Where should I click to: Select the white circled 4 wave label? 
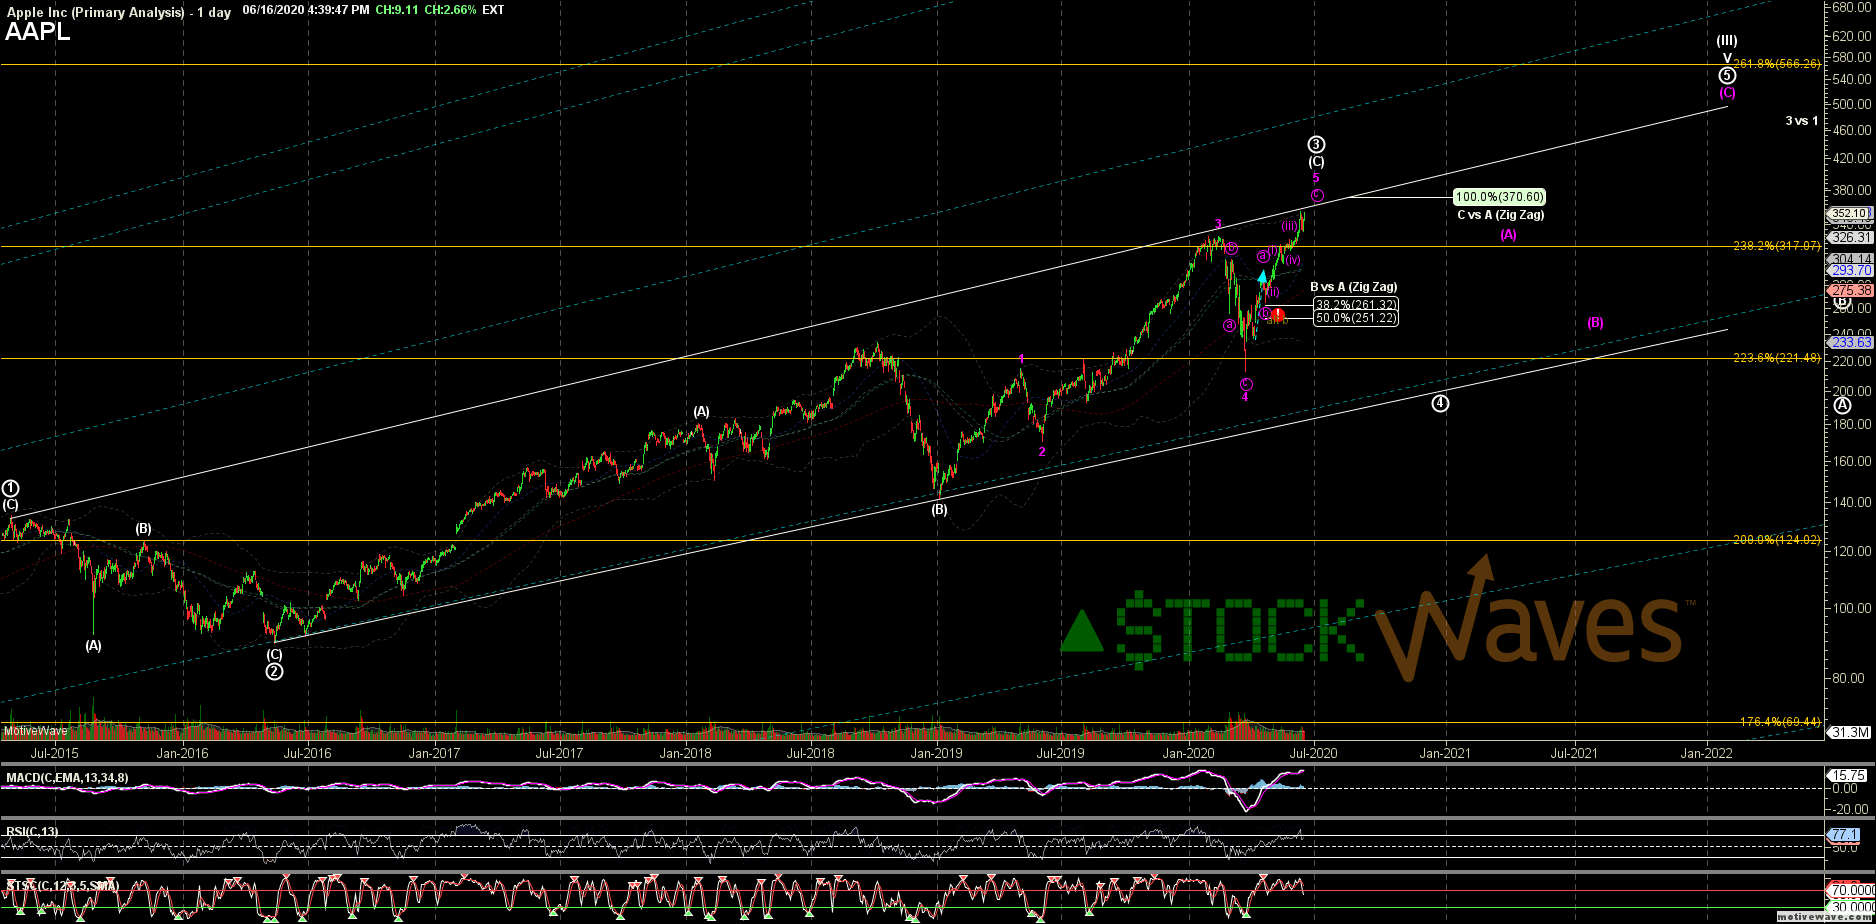[1440, 403]
